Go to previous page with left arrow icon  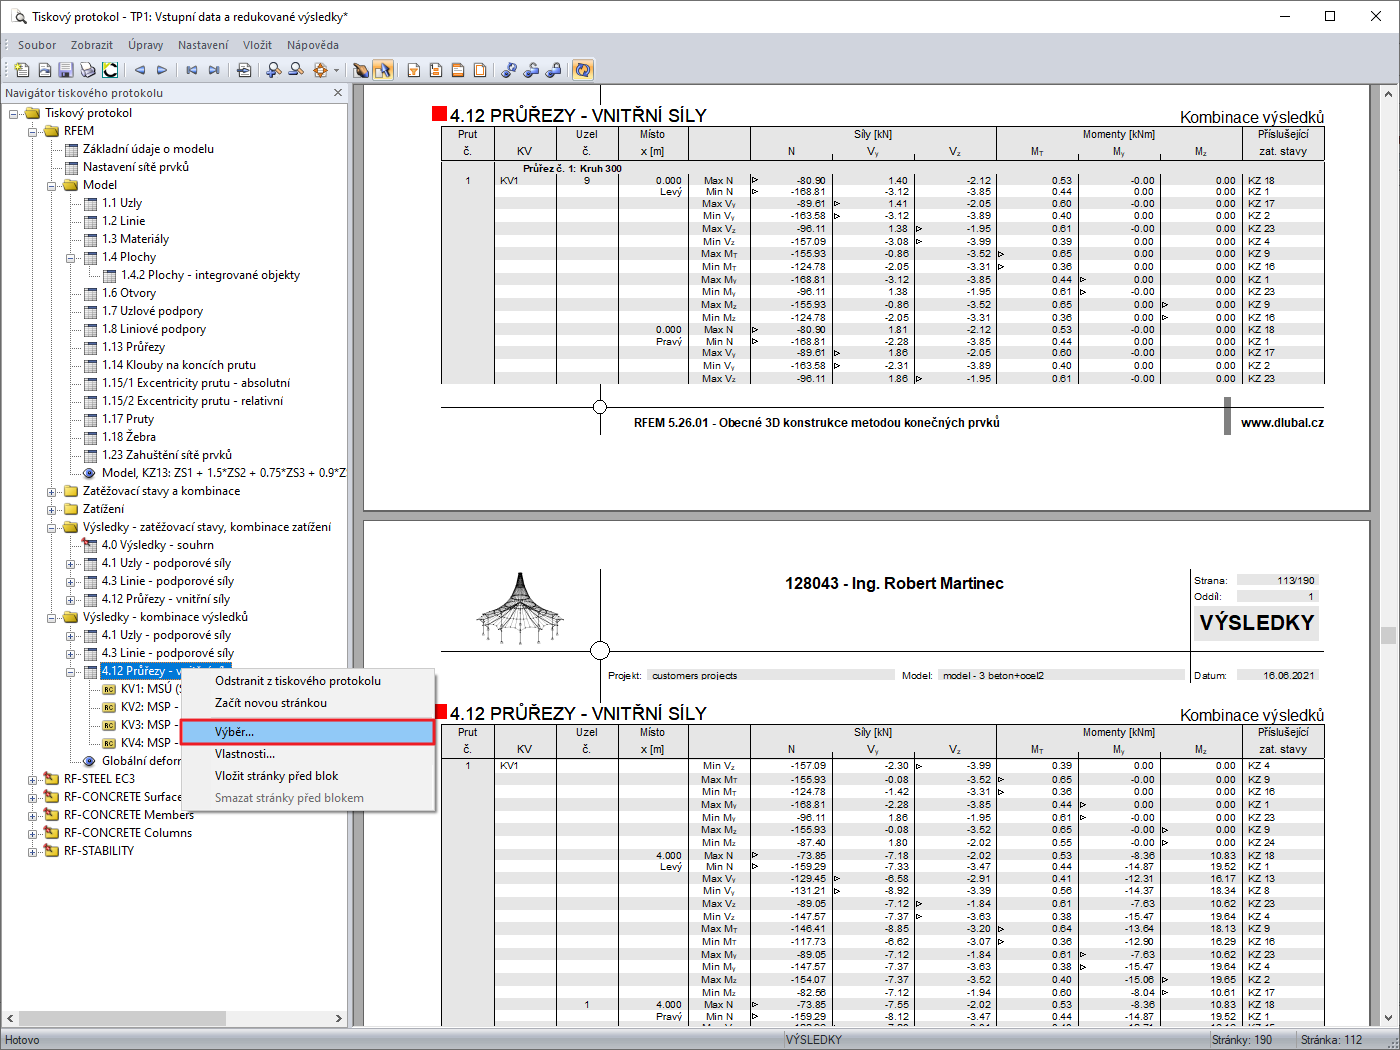pyautogui.click(x=140, y=70)
